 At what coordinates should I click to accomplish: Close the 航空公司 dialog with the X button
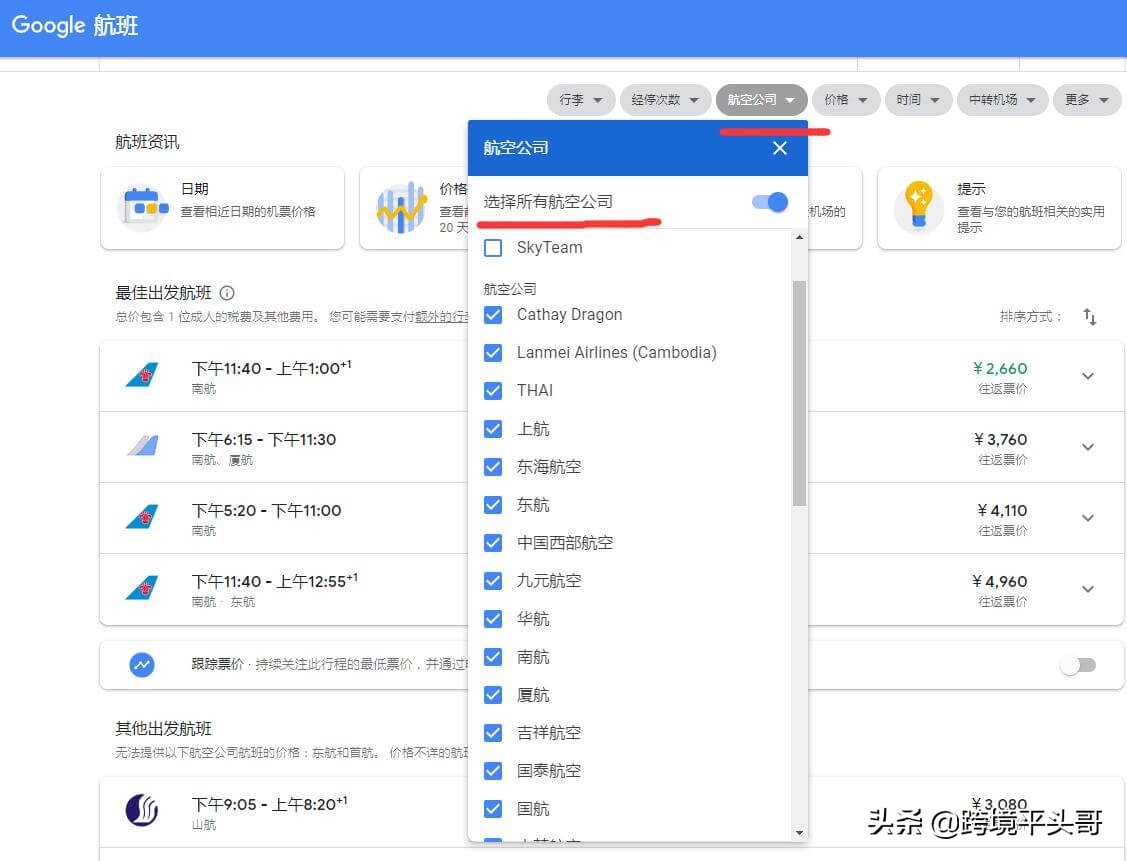tap(779, 147)
